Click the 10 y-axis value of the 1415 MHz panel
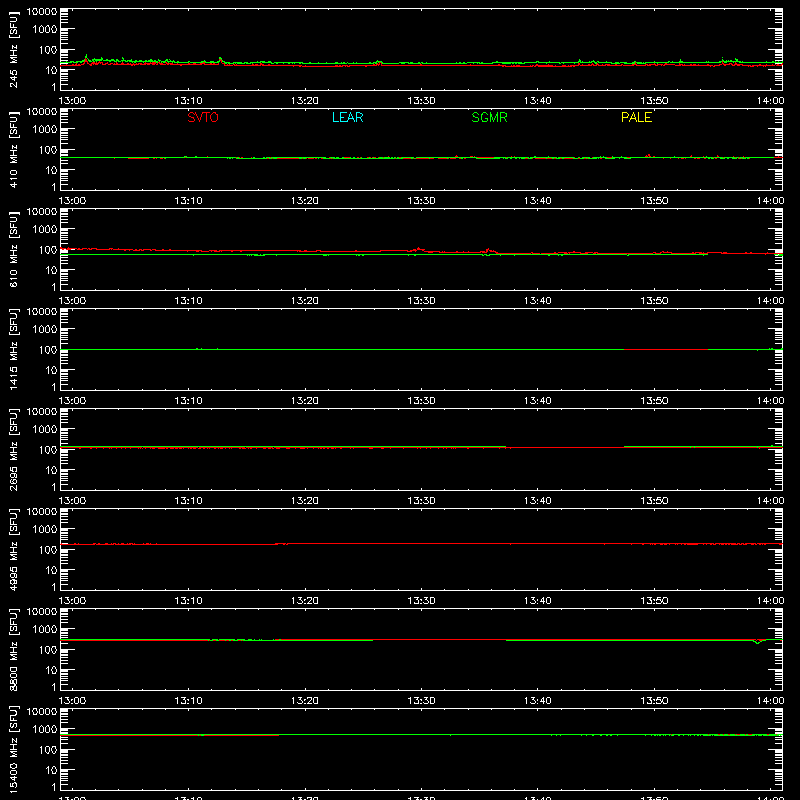The height and width of the screenshot is (800, 800). 51,370
